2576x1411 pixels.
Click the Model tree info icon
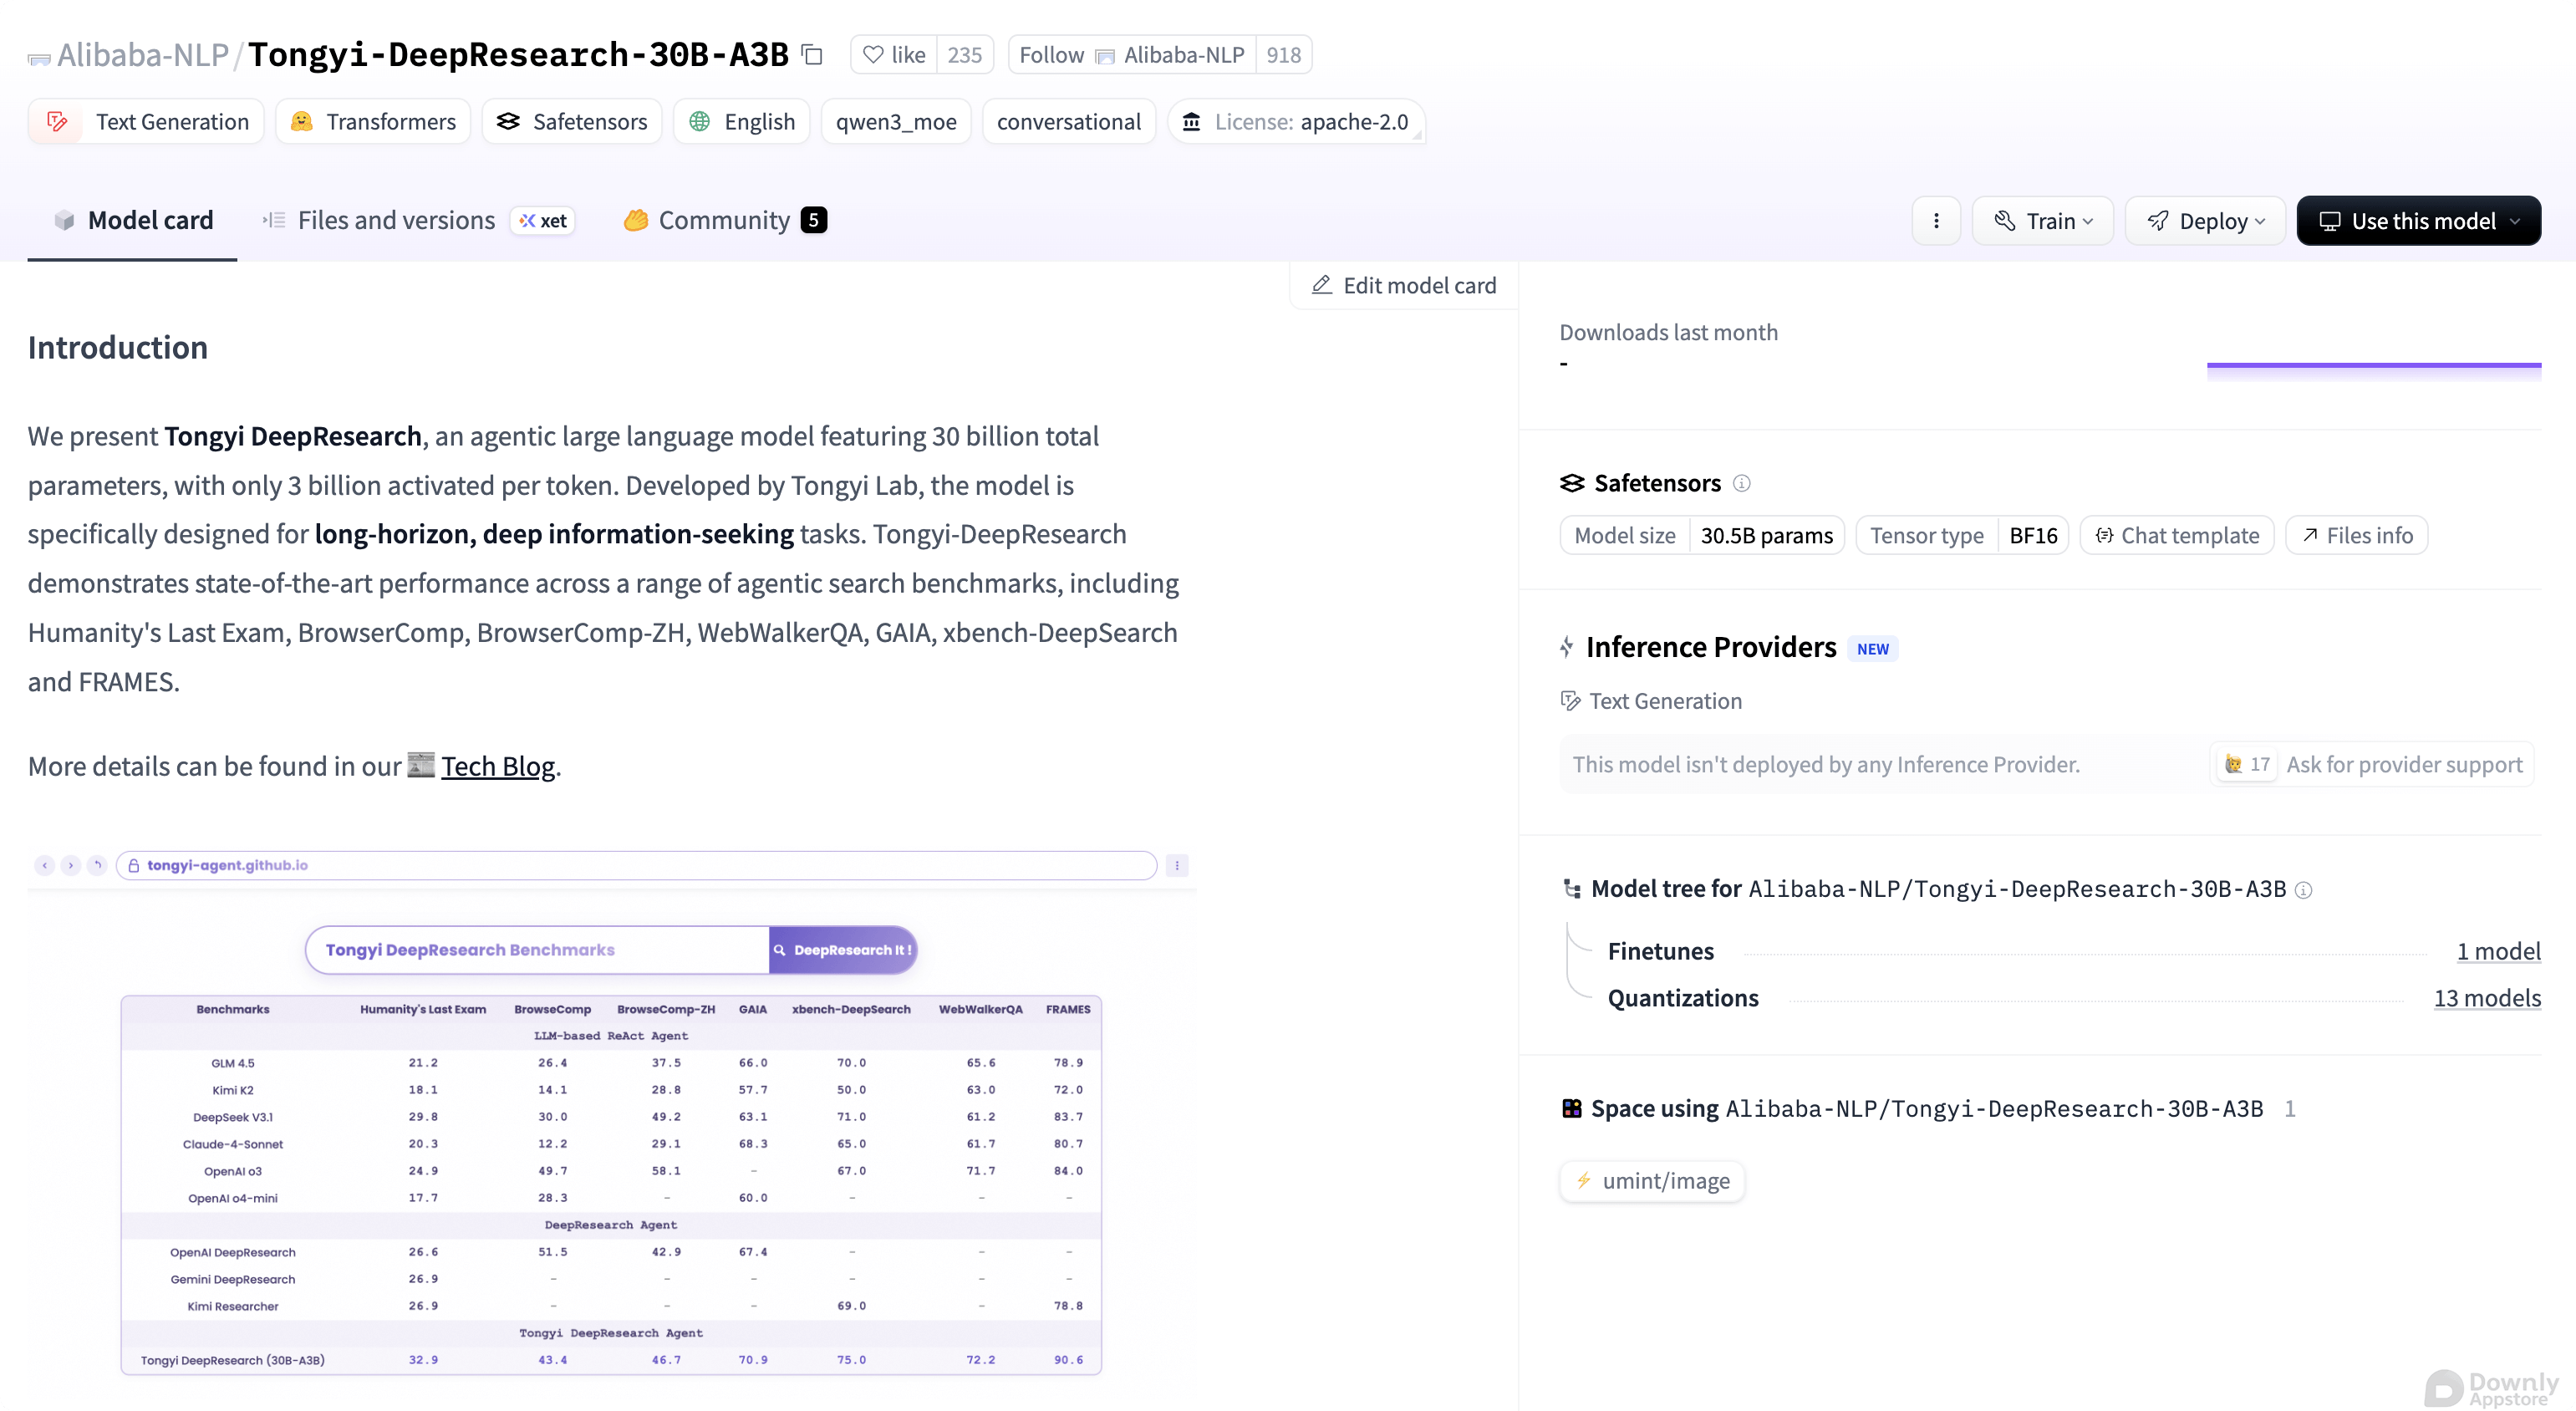tap(2303, 890)
